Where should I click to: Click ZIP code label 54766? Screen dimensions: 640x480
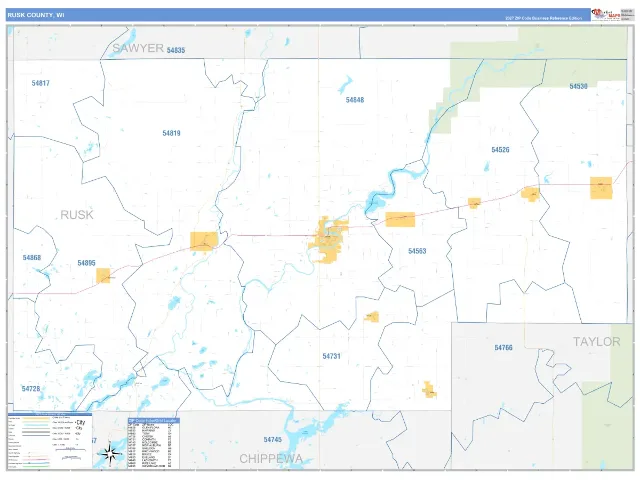tap(503, 348)
